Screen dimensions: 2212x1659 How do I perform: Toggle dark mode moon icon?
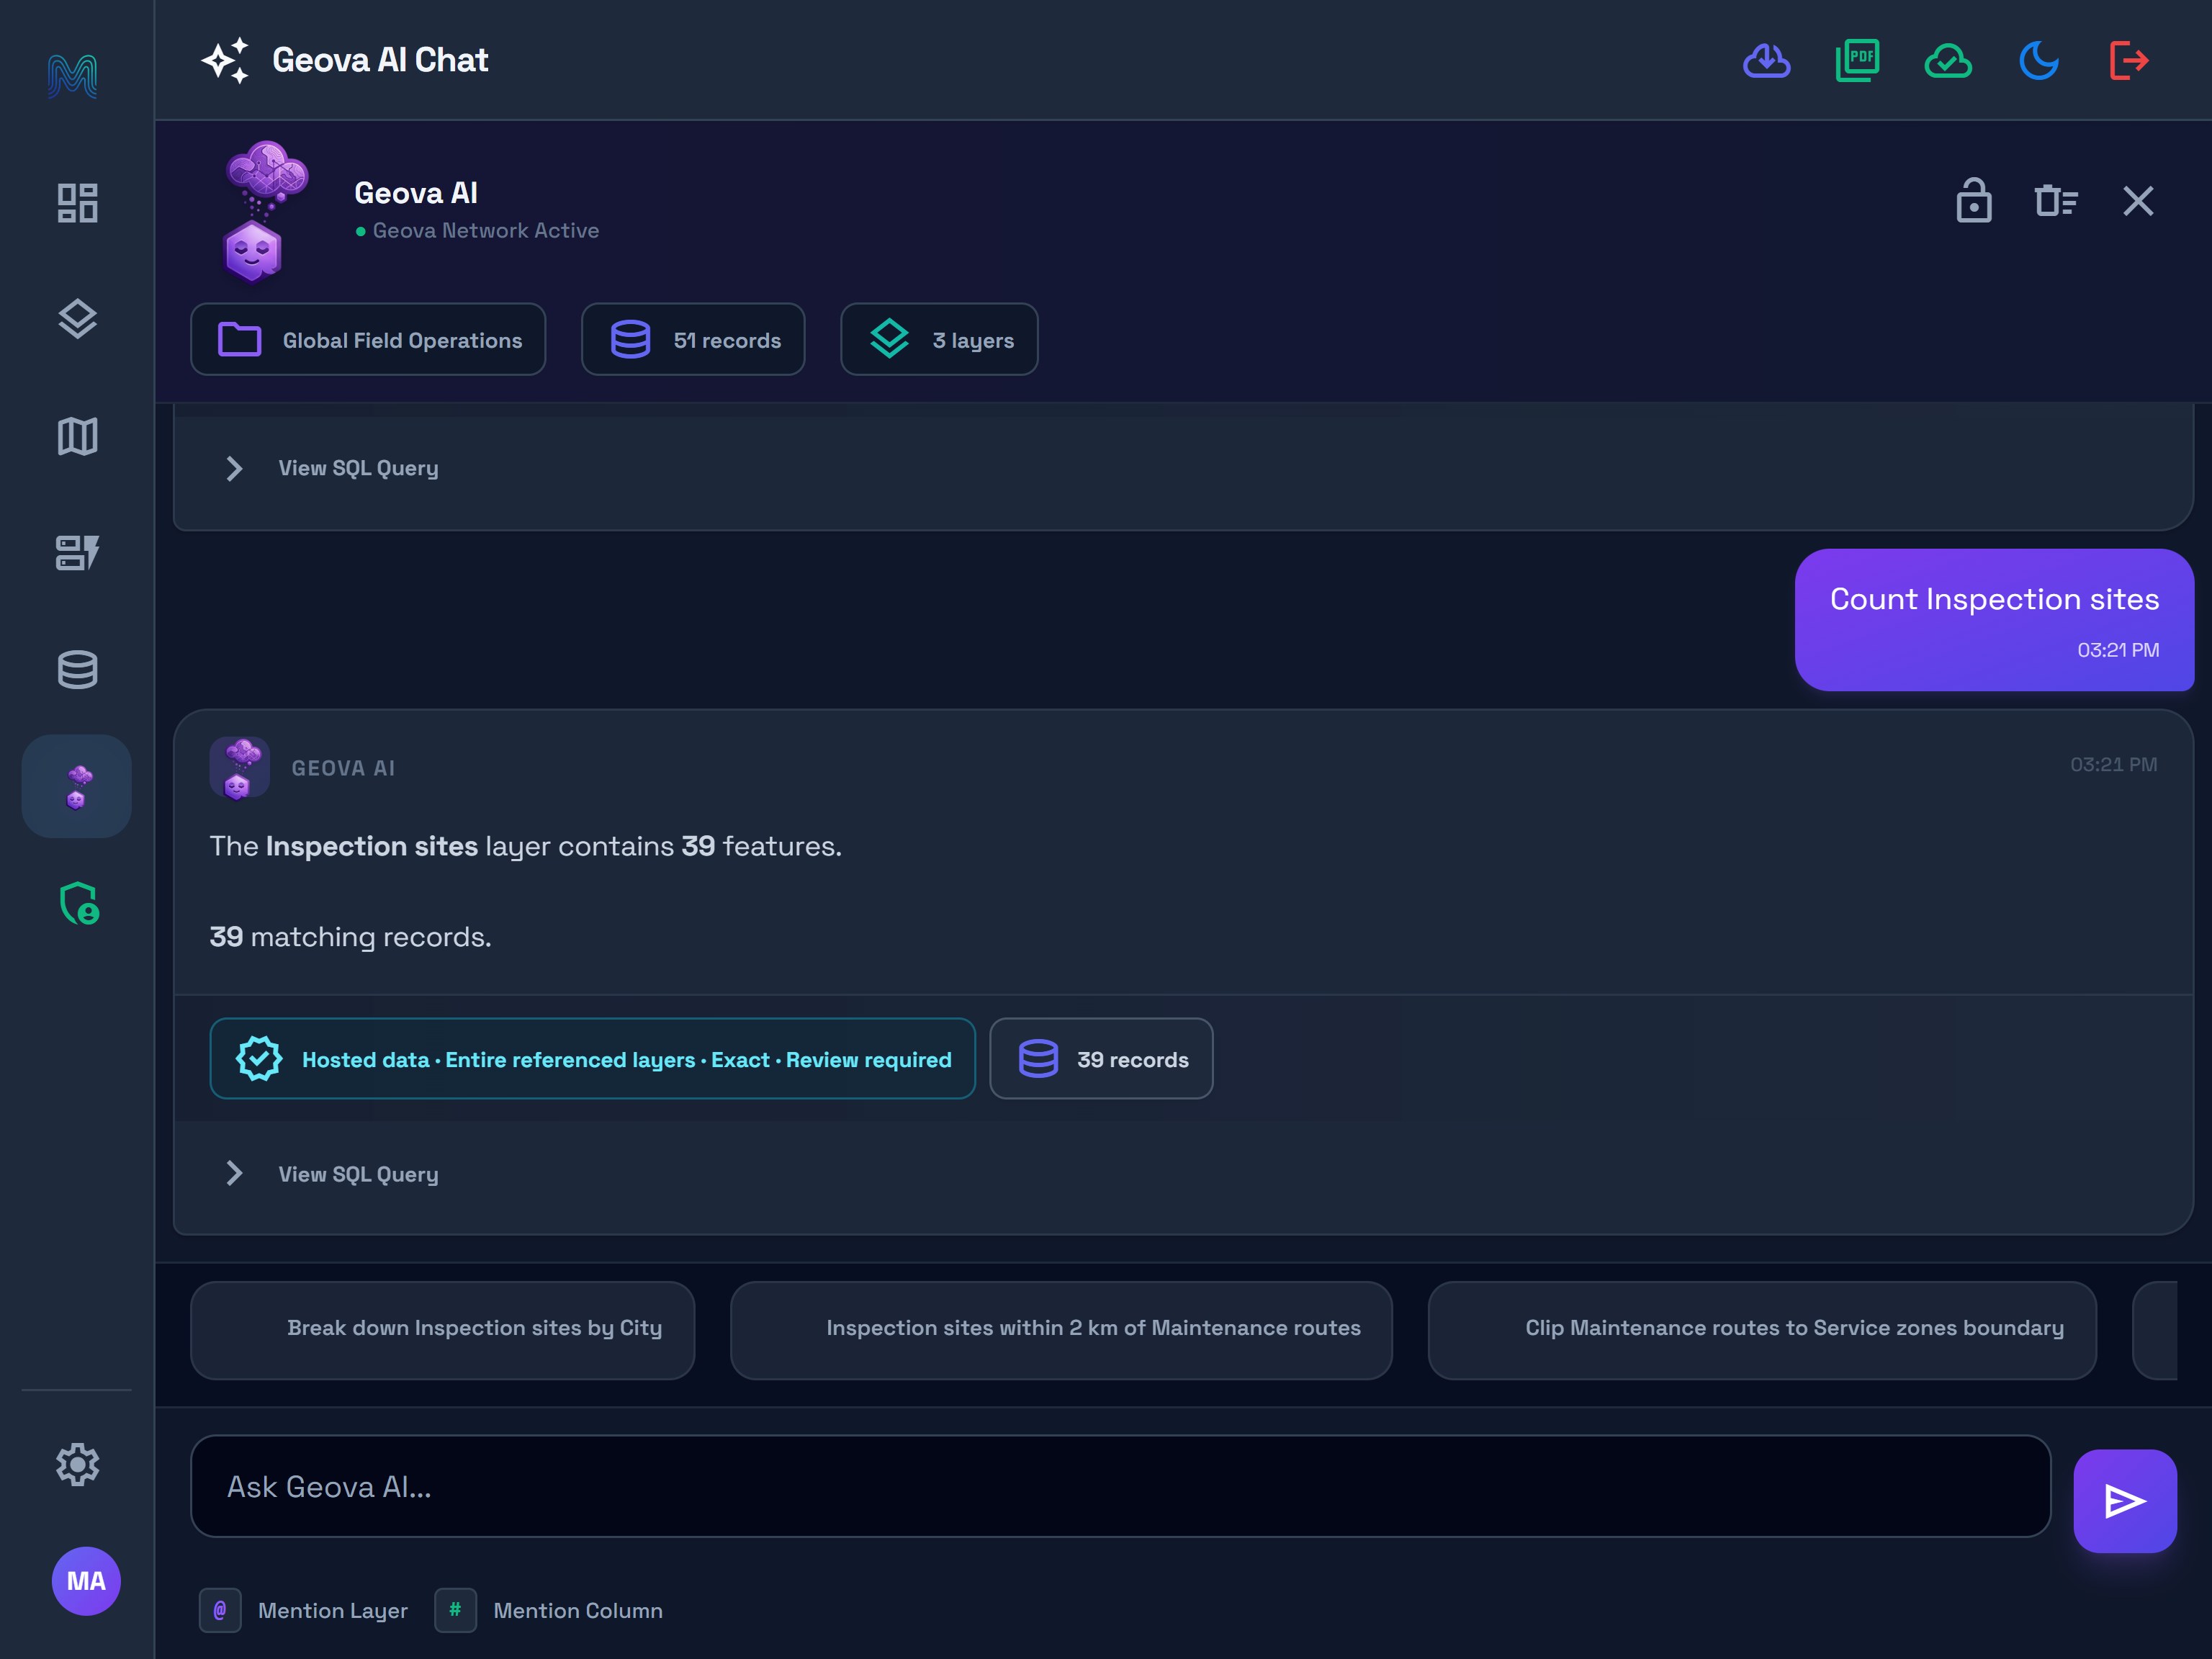[x=2038, y=61]
